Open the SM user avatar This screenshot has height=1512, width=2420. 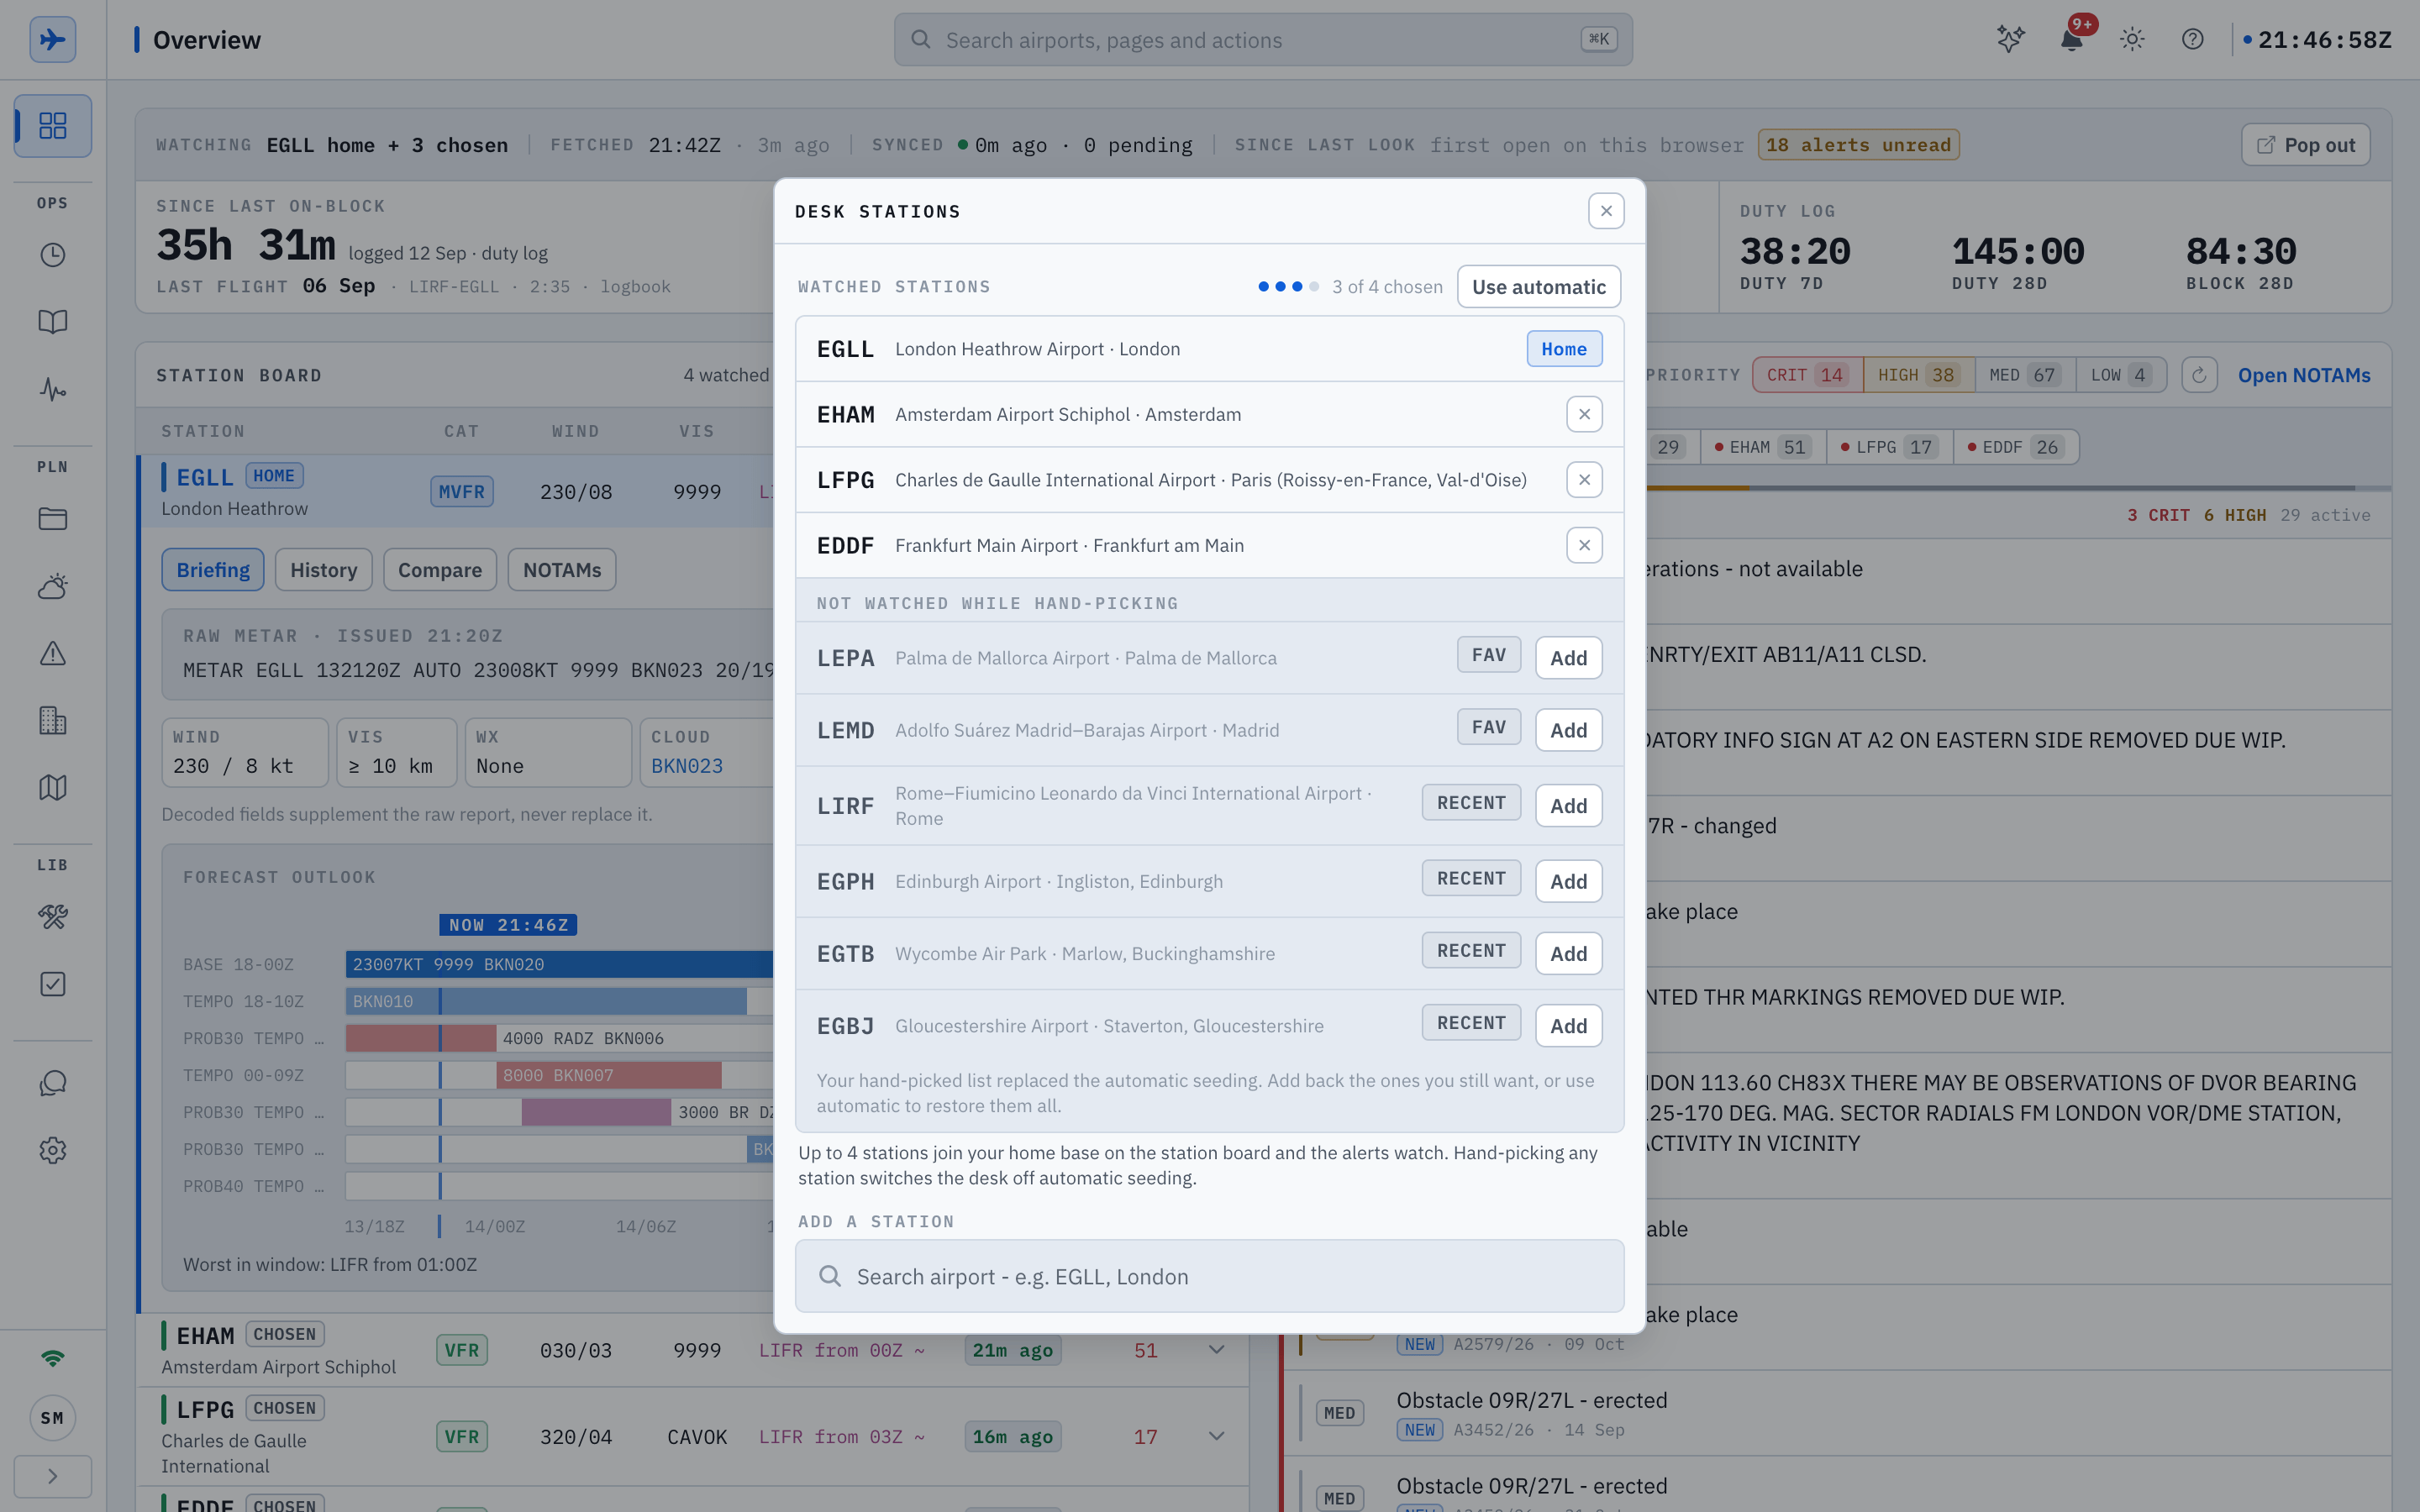pyautogui.click(x=53, y=1418)
